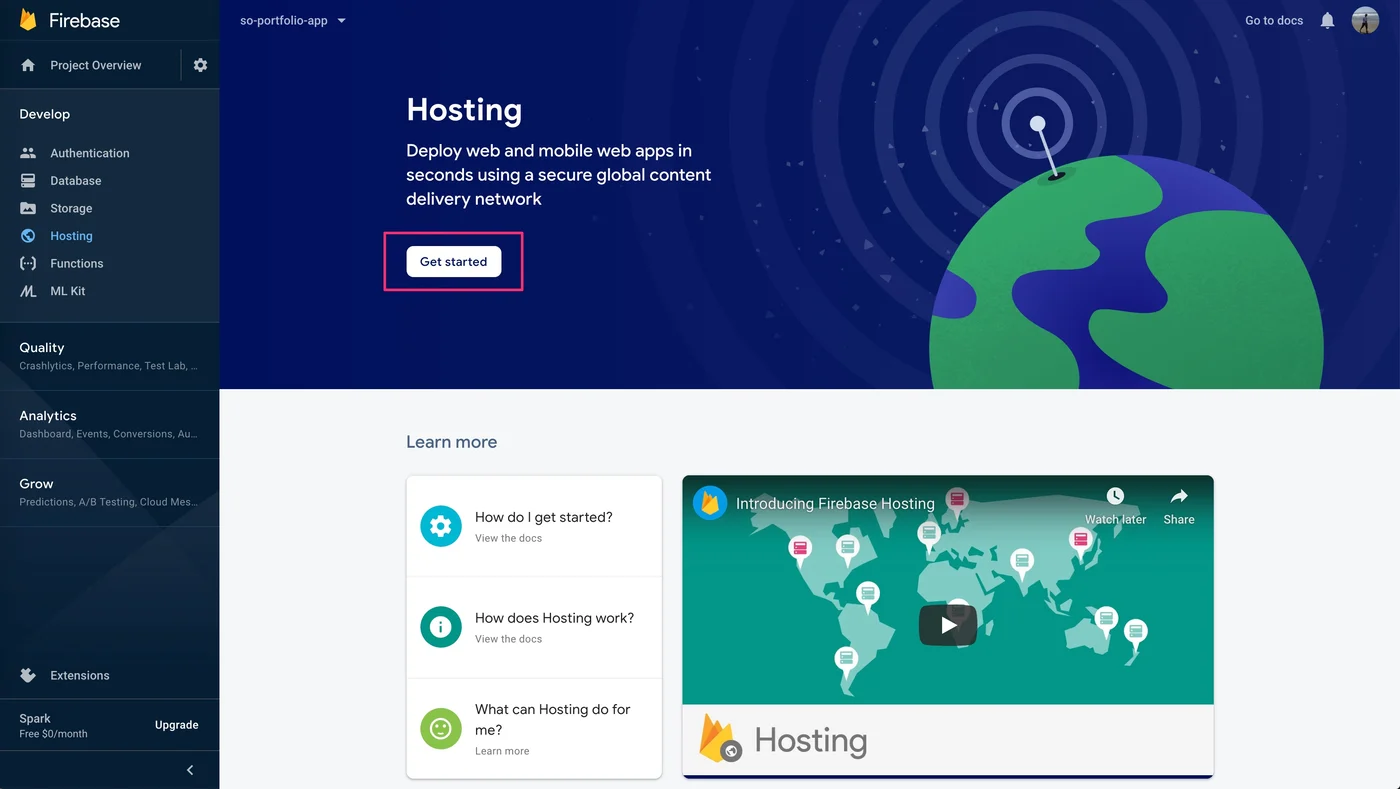Screen dimensions: 1400x789
Task: Open the user account avatar
Action: click(x=1365, y=20)
